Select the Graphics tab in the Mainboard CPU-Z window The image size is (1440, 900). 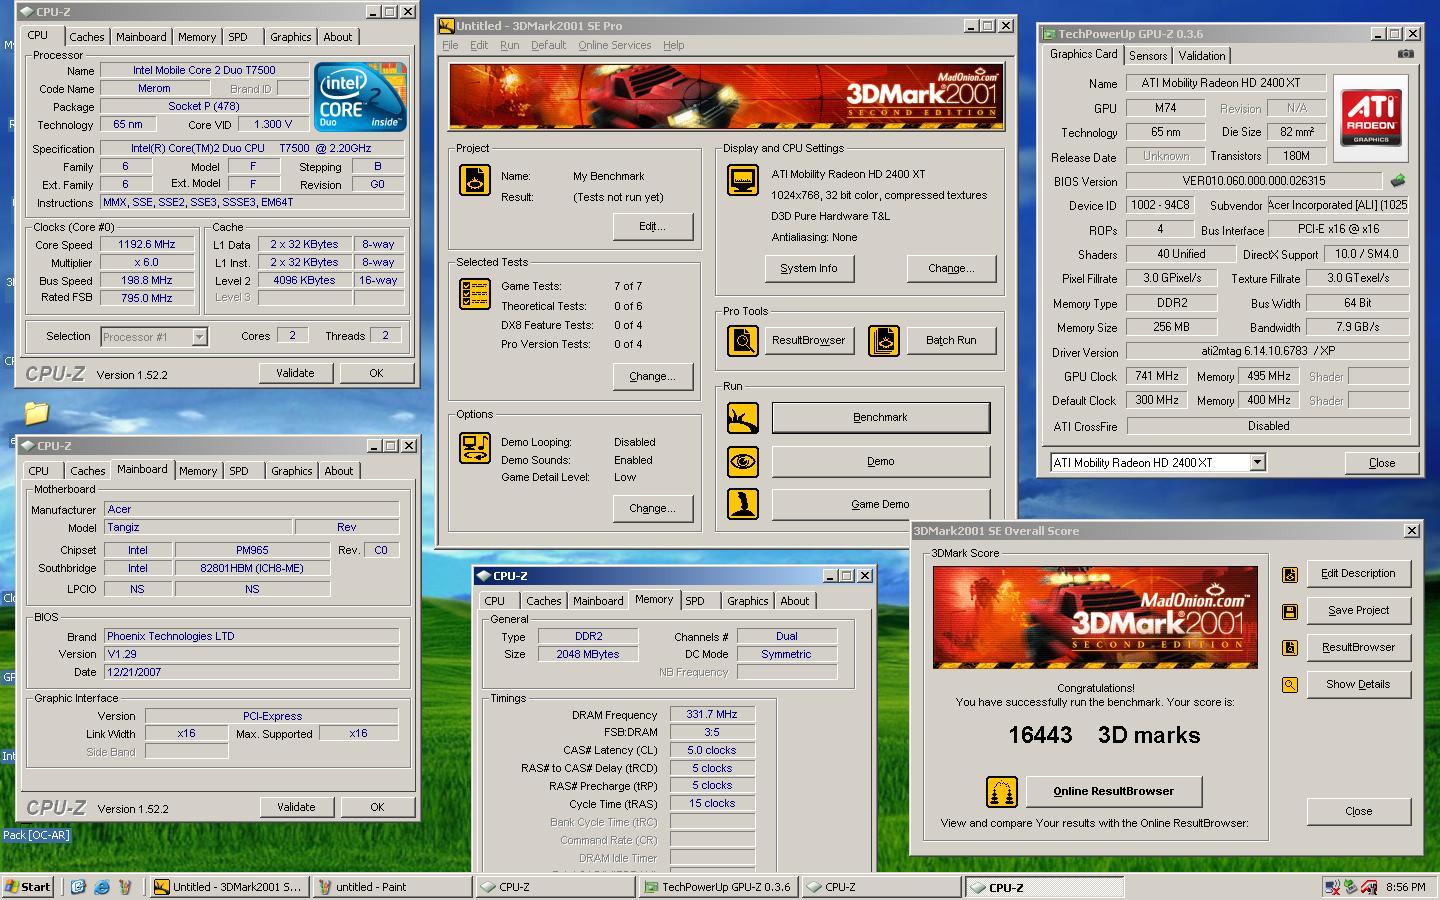[291, 471]
